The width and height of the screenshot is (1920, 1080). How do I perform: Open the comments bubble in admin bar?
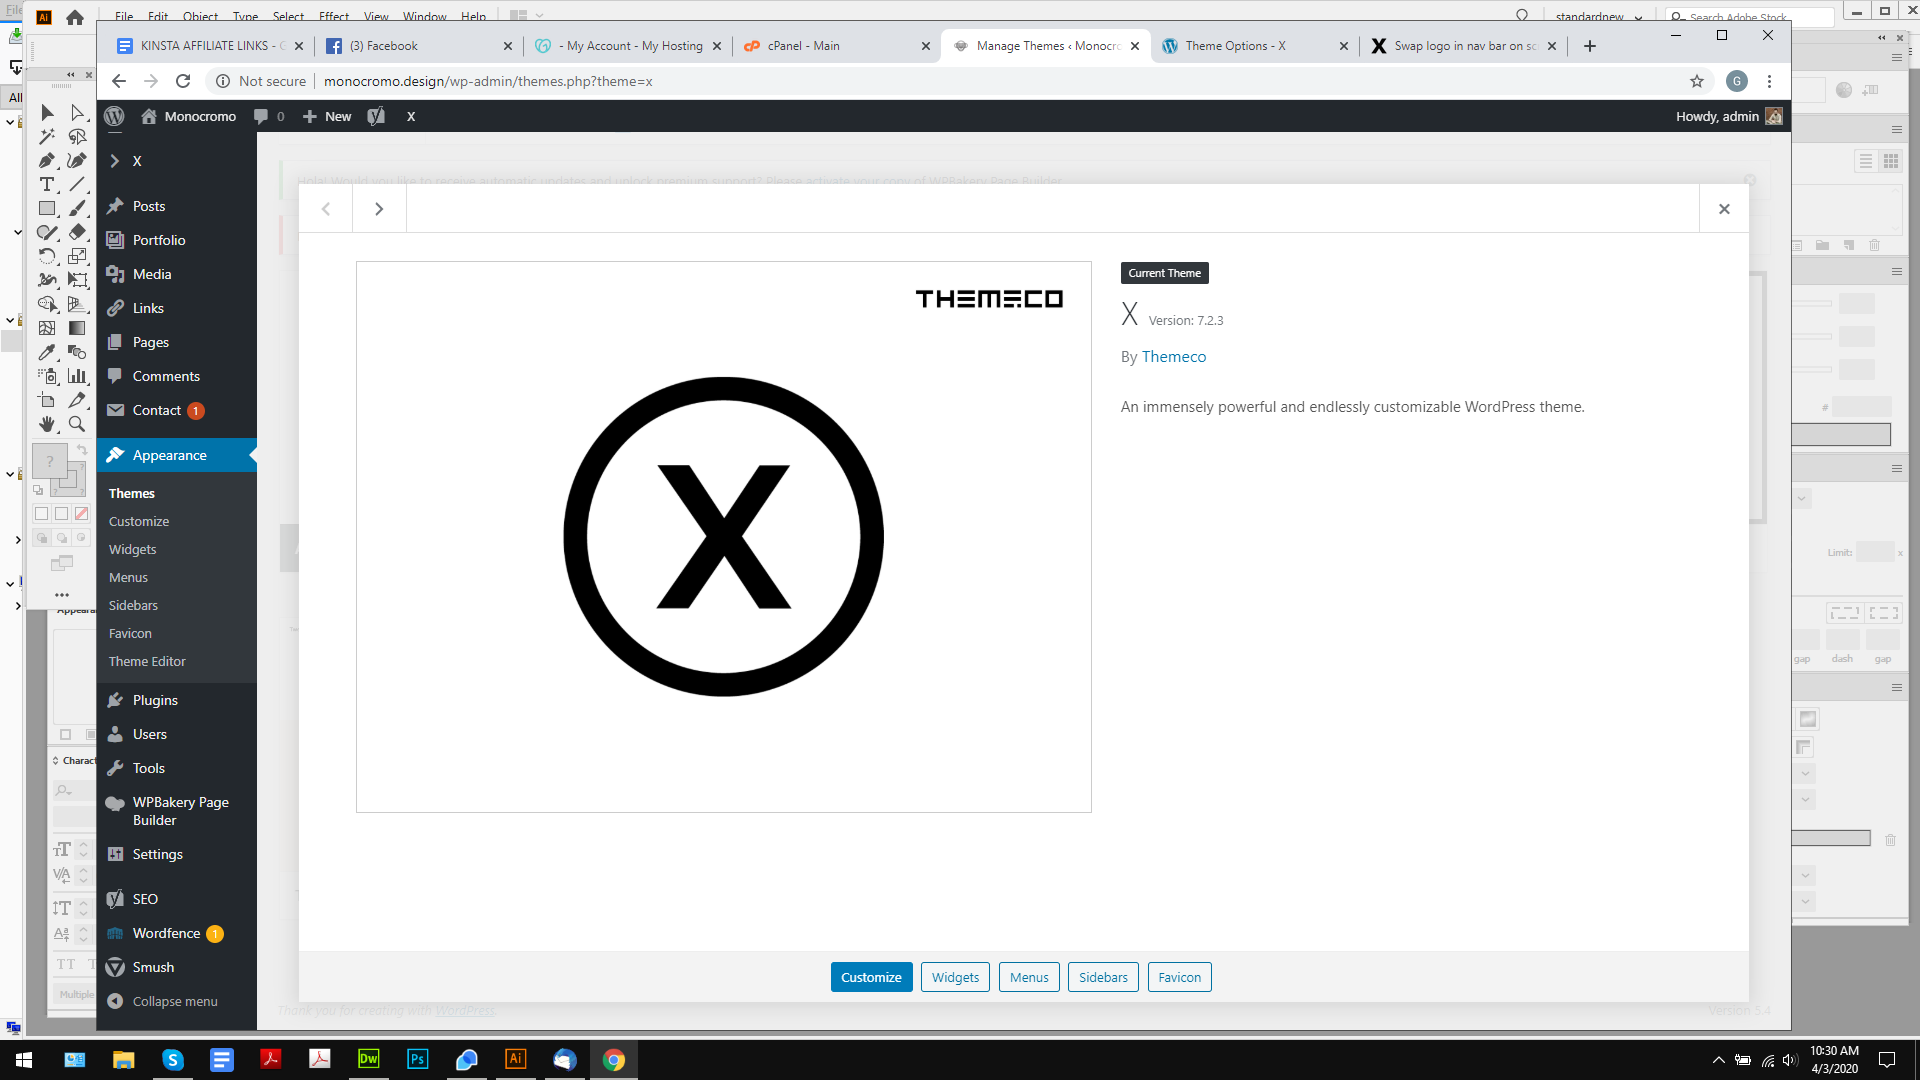(269, 116)
